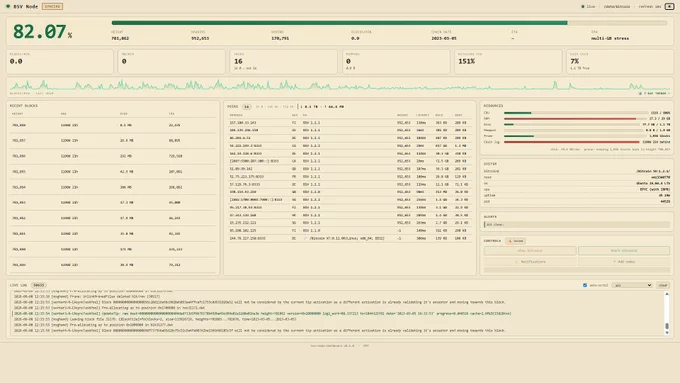This screenshot has width=680, height=383.
Task: Open the sparkline time range selector
Action: (654, 93)
